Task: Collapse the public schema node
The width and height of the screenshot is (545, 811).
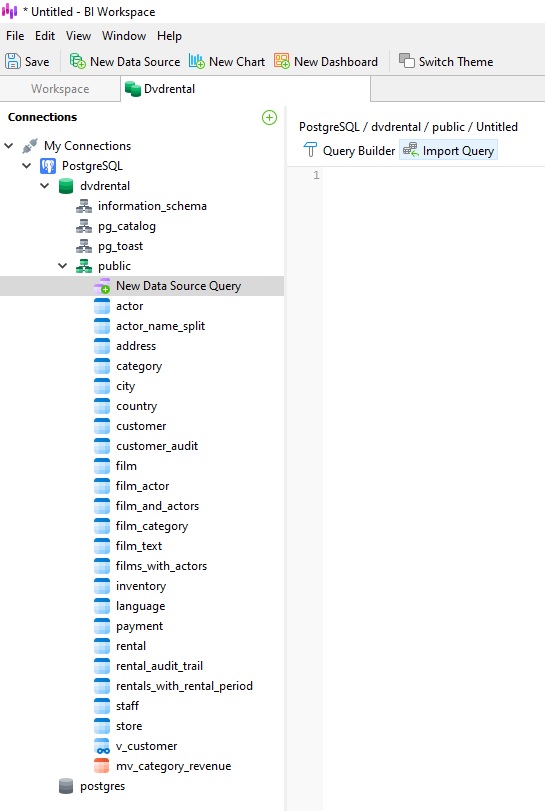Action: click(x=63, y=266)
